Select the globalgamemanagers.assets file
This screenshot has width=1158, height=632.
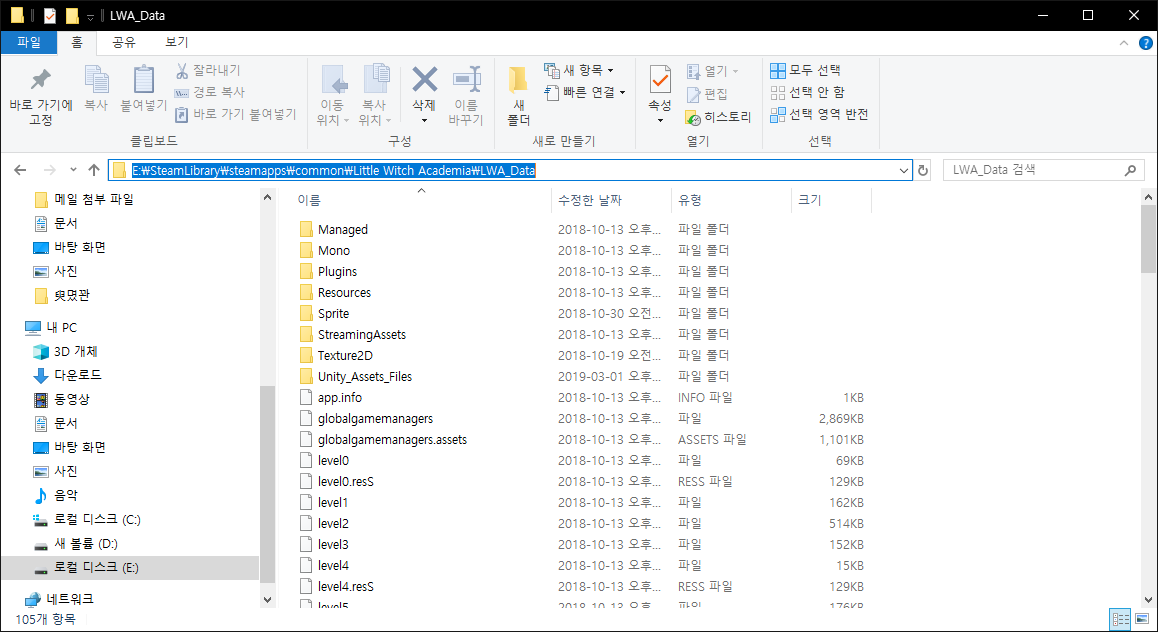coord(392,439)
